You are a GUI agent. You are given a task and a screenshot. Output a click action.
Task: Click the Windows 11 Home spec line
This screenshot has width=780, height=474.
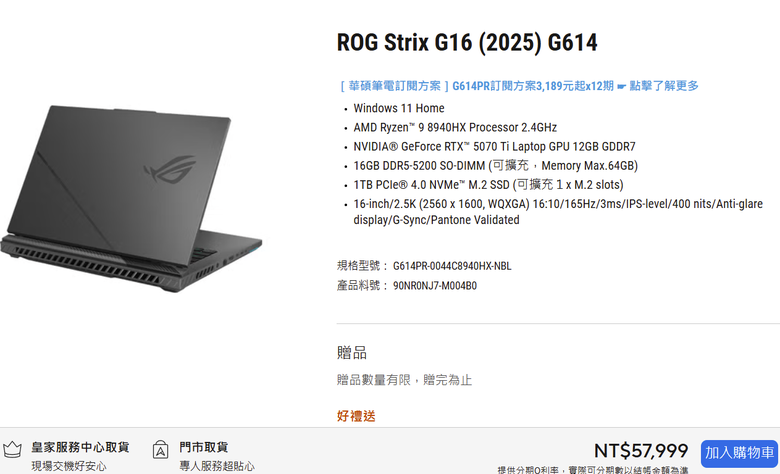pos(399,108)
